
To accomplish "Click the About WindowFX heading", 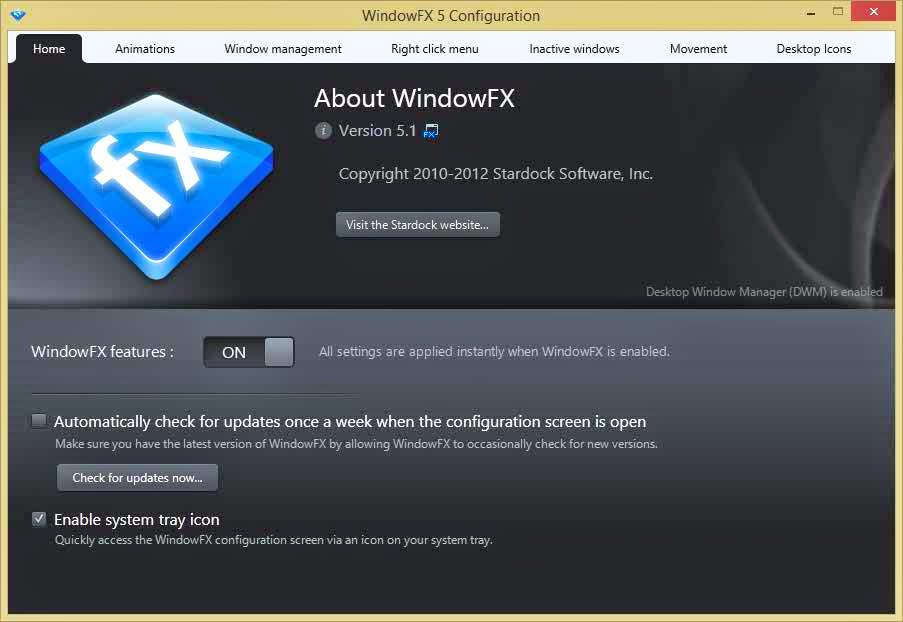I will [414, 98].
